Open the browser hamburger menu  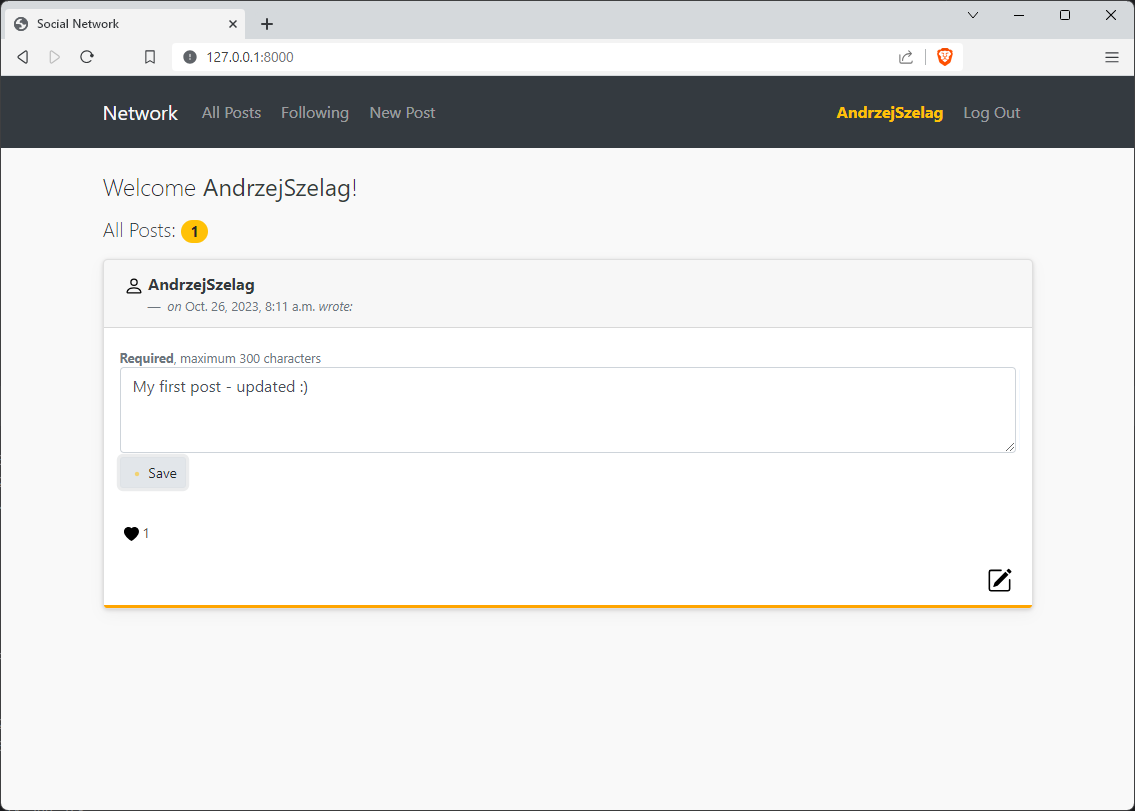1112,57
